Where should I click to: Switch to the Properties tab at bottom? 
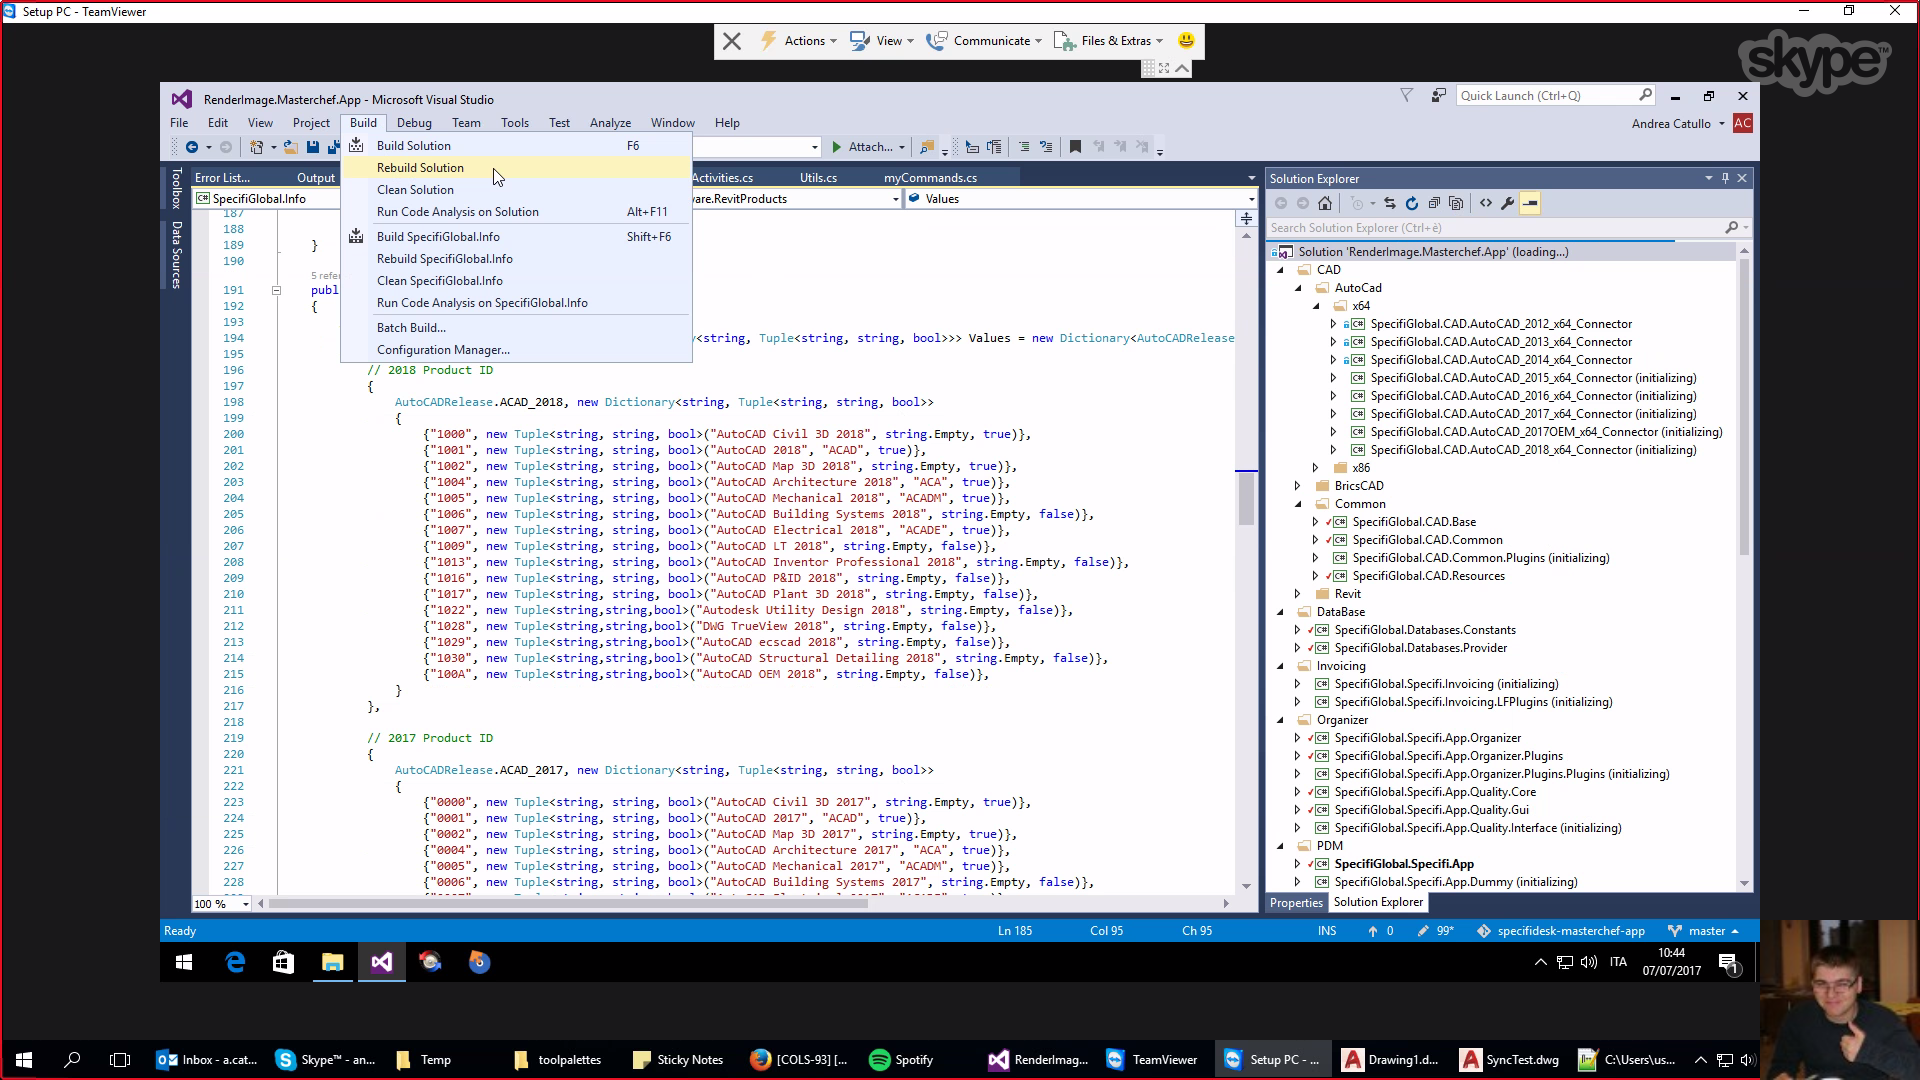tap(1296, 902)
